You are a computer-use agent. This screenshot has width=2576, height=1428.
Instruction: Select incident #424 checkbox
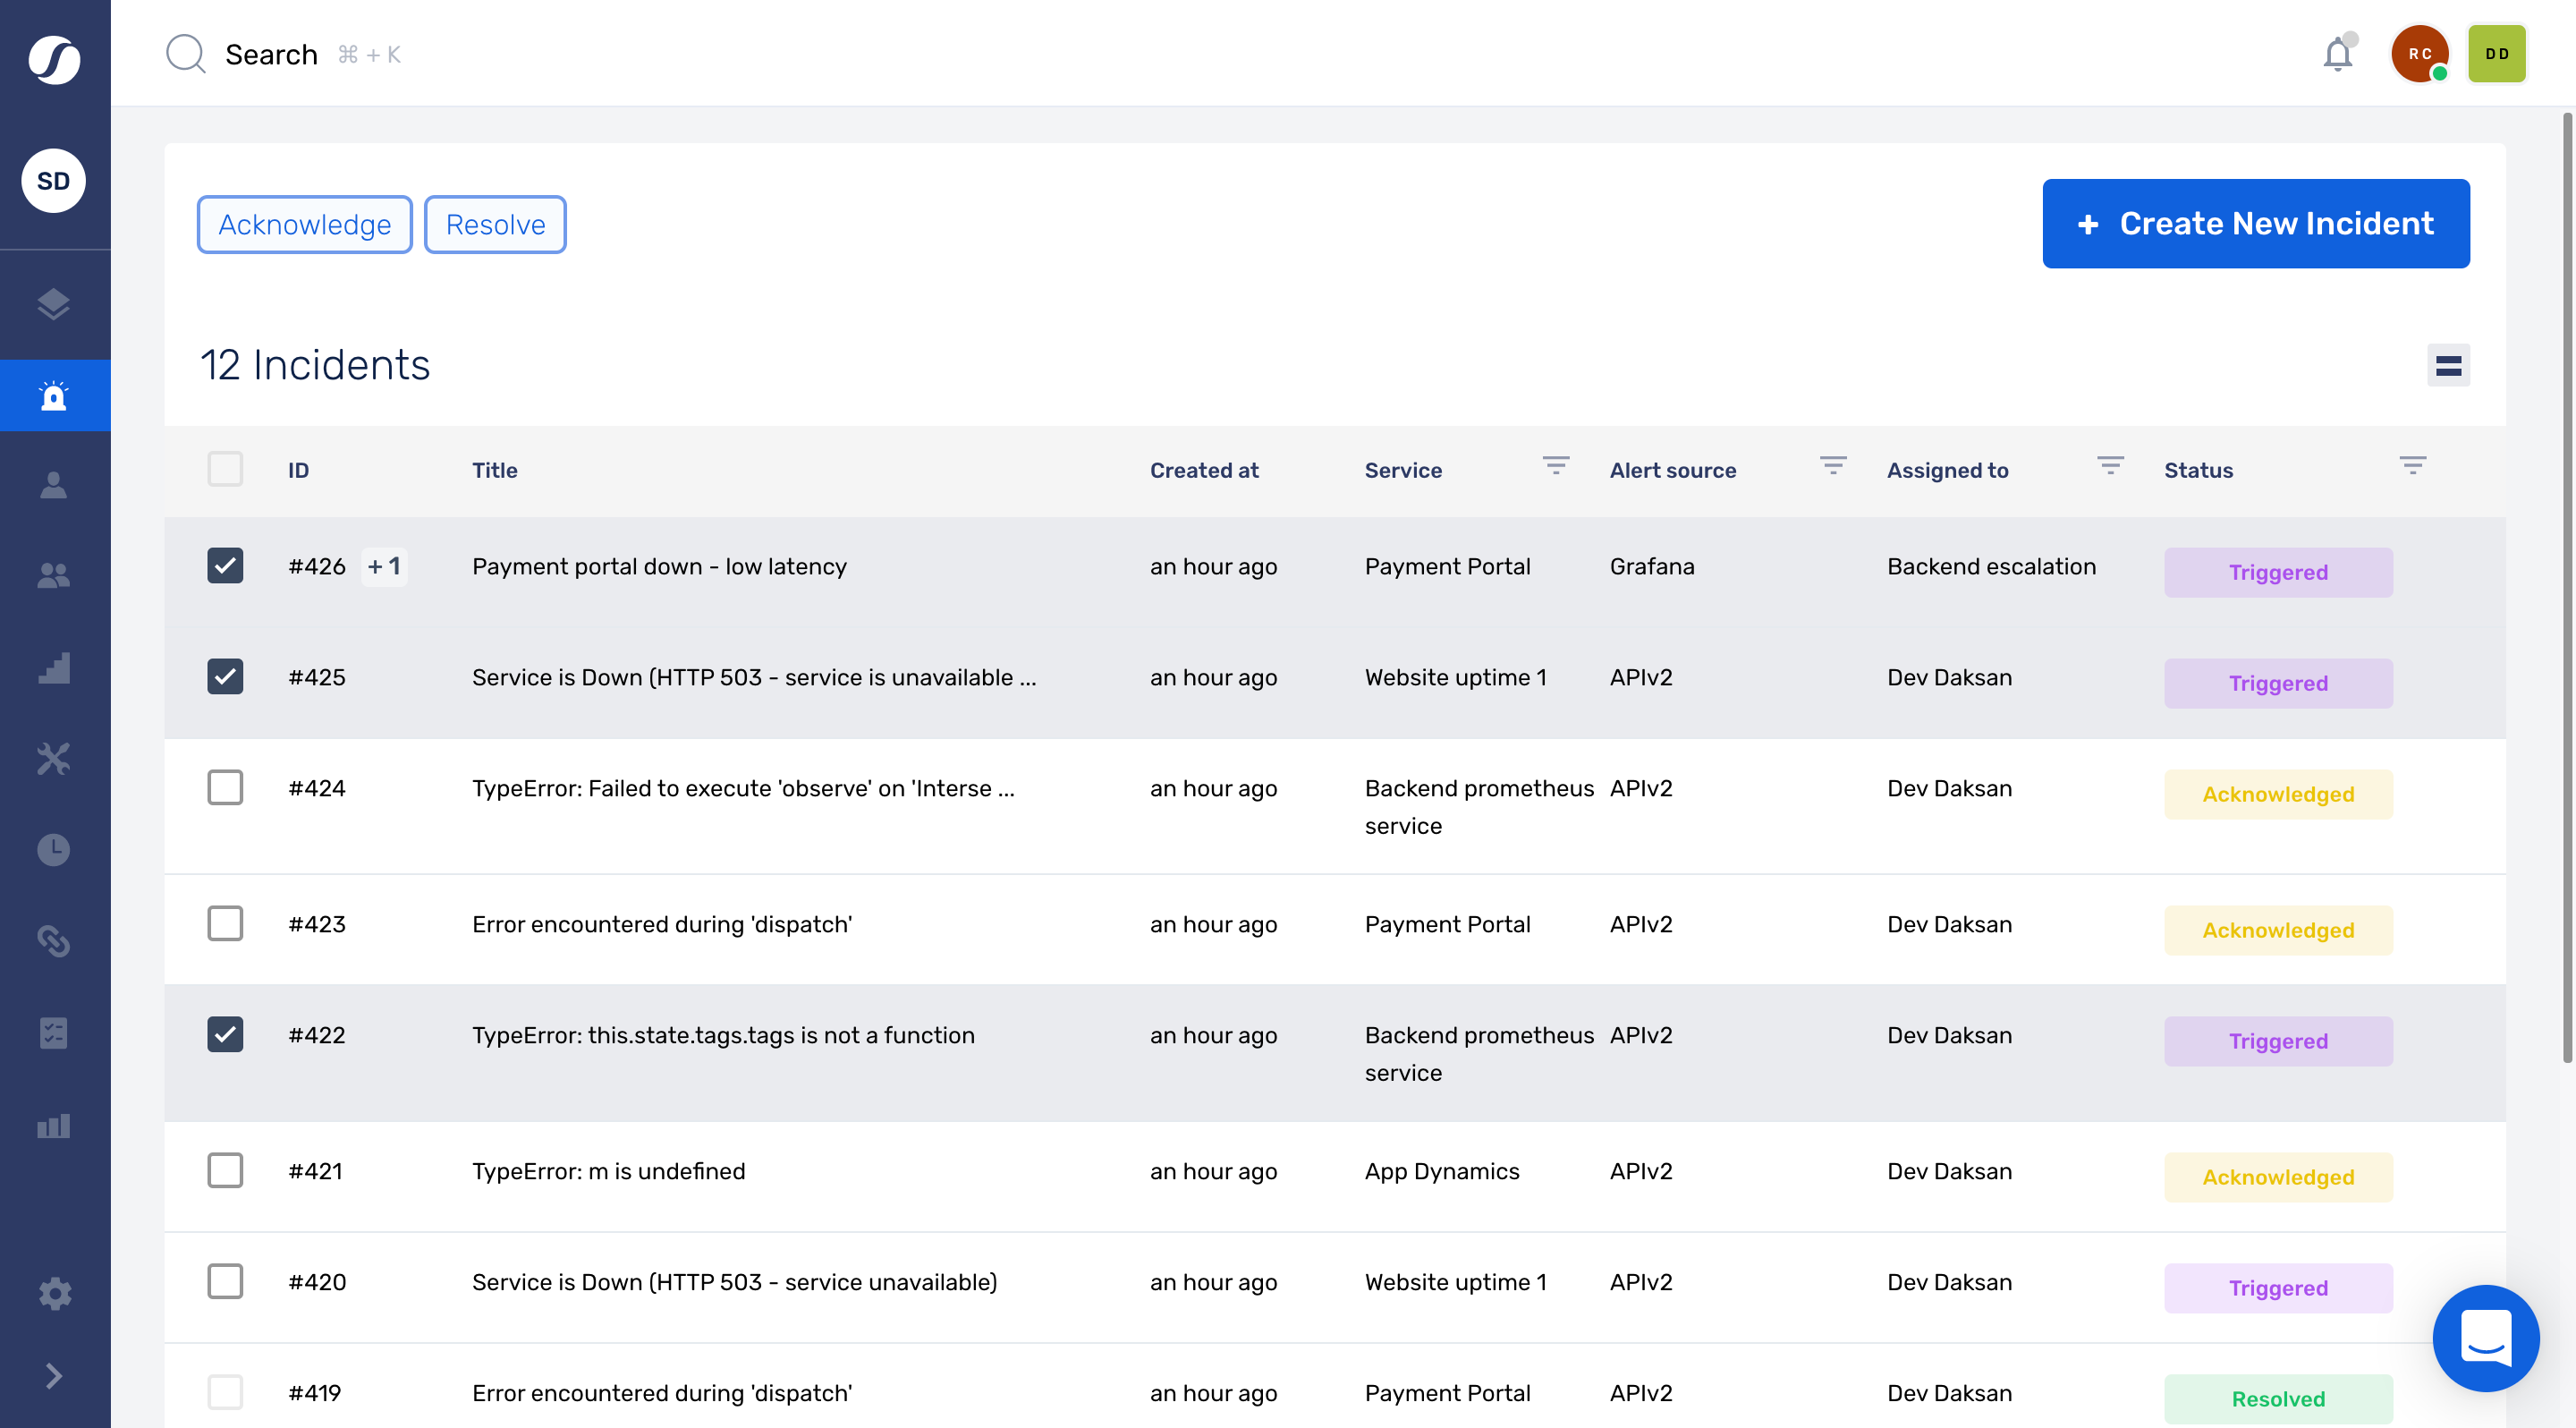click(225, 788)
